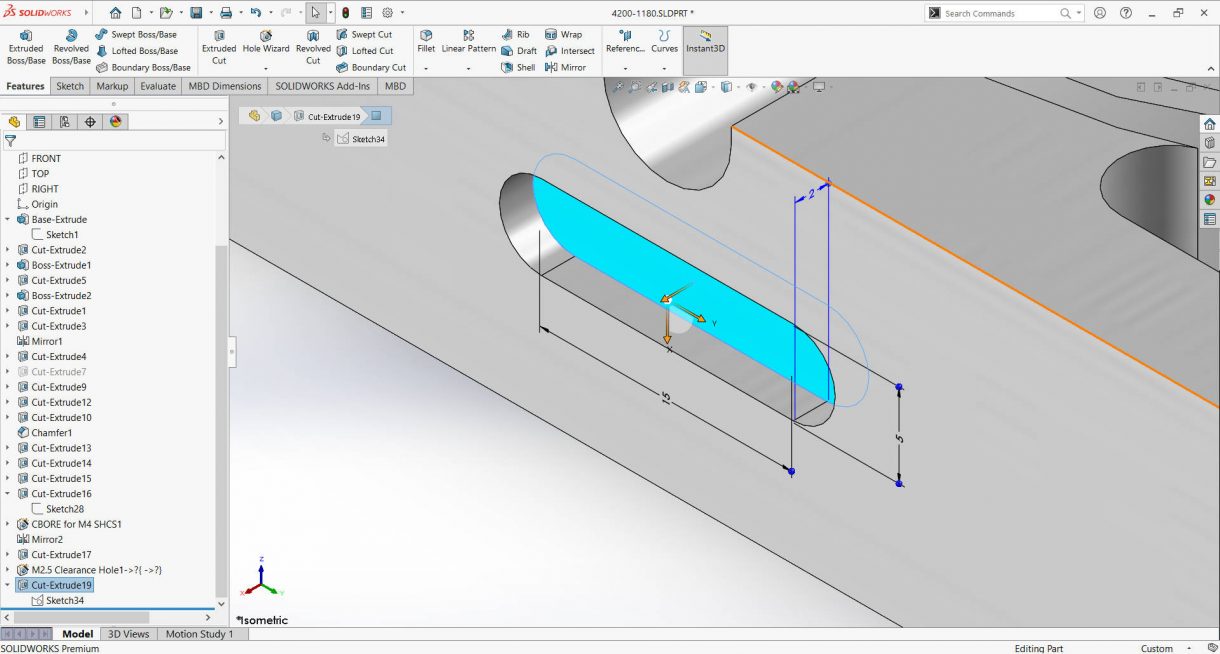Screen dimensions: 1220x654
Task: Open the Options gear icon
Action: pos(387,13)
